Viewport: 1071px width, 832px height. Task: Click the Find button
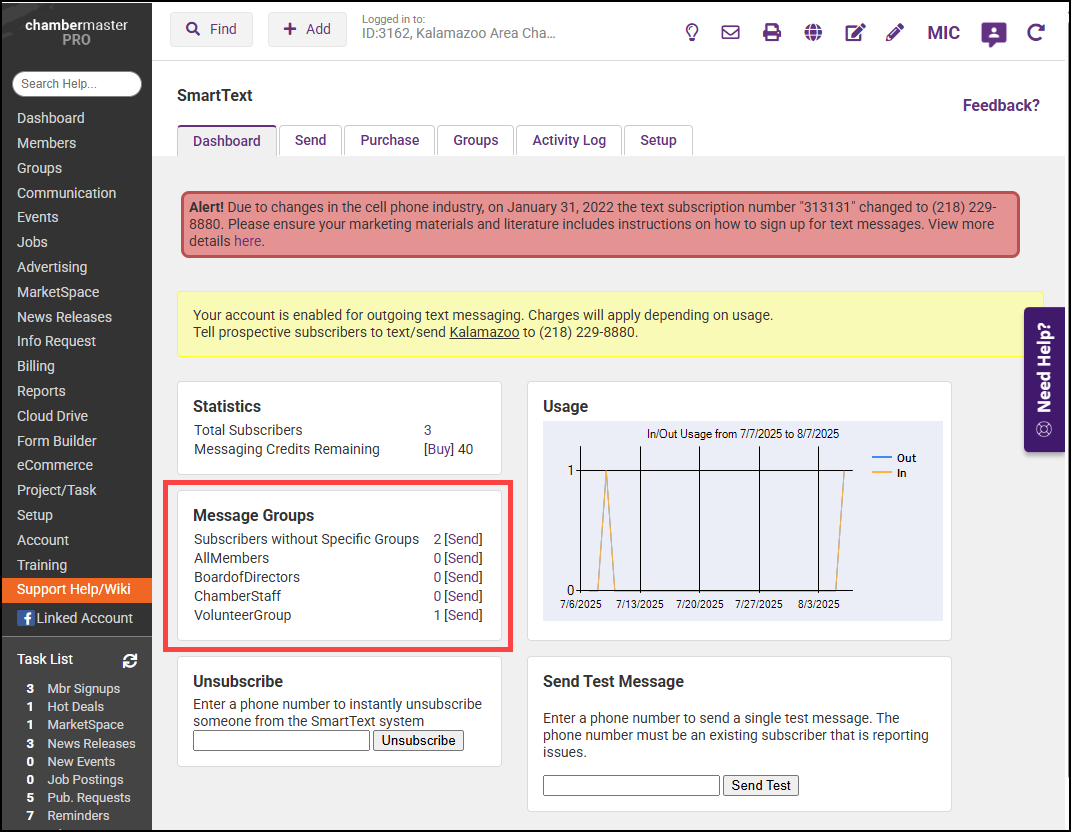[211, 30]
